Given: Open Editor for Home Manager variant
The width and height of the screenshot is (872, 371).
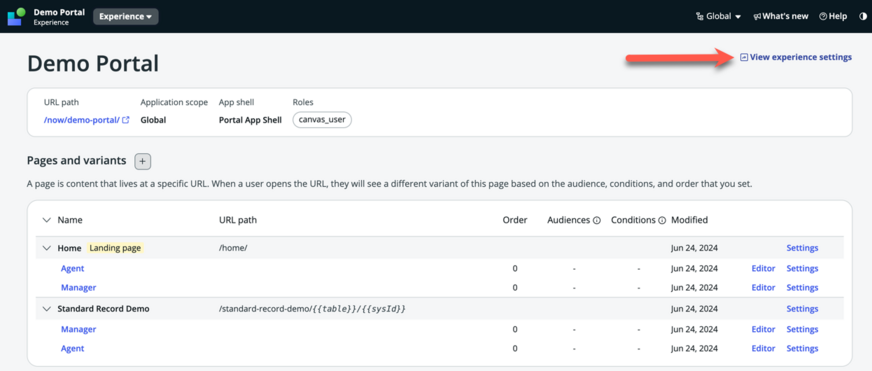Looking at the screenshot, I should [x=763, y=288].
